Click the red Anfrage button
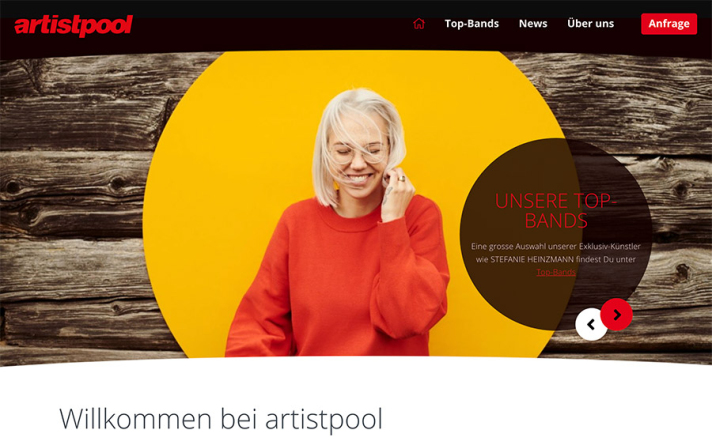The image size is (712, 445). [669, 24]
